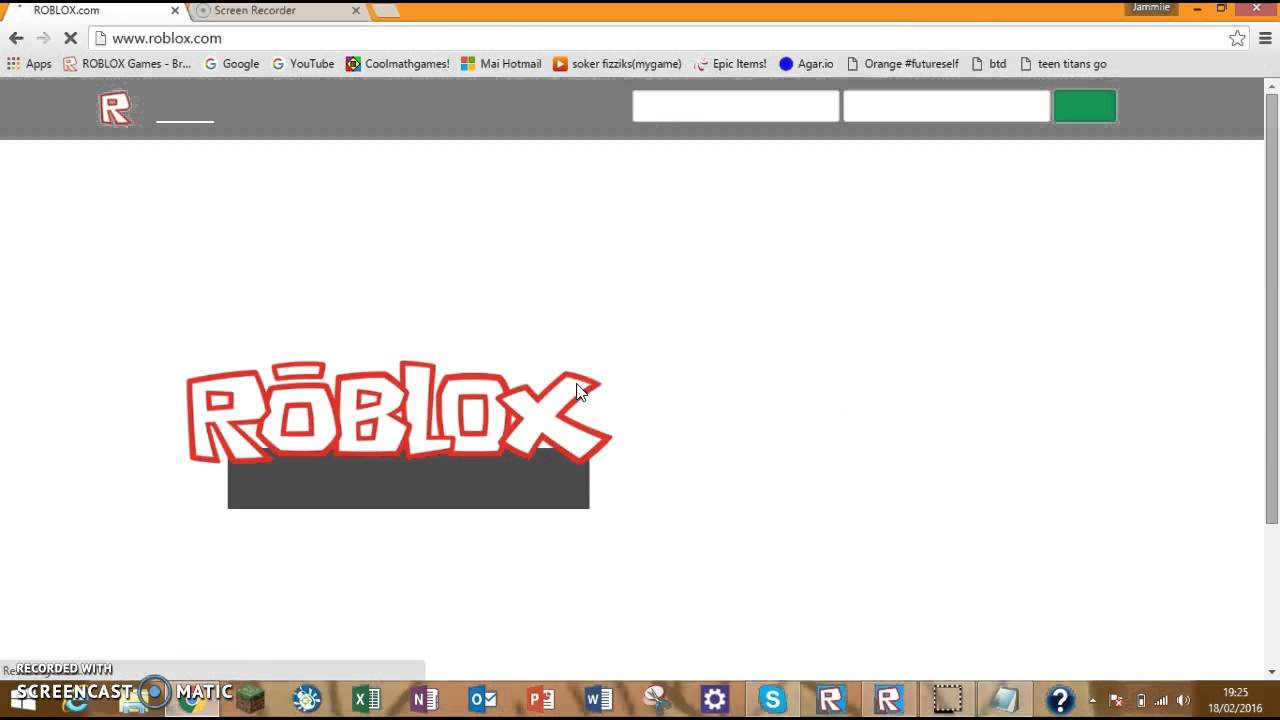The width and height of the screenshot is (1280, 720).
Task: Click the green login button
Action: coord(1085,106)
